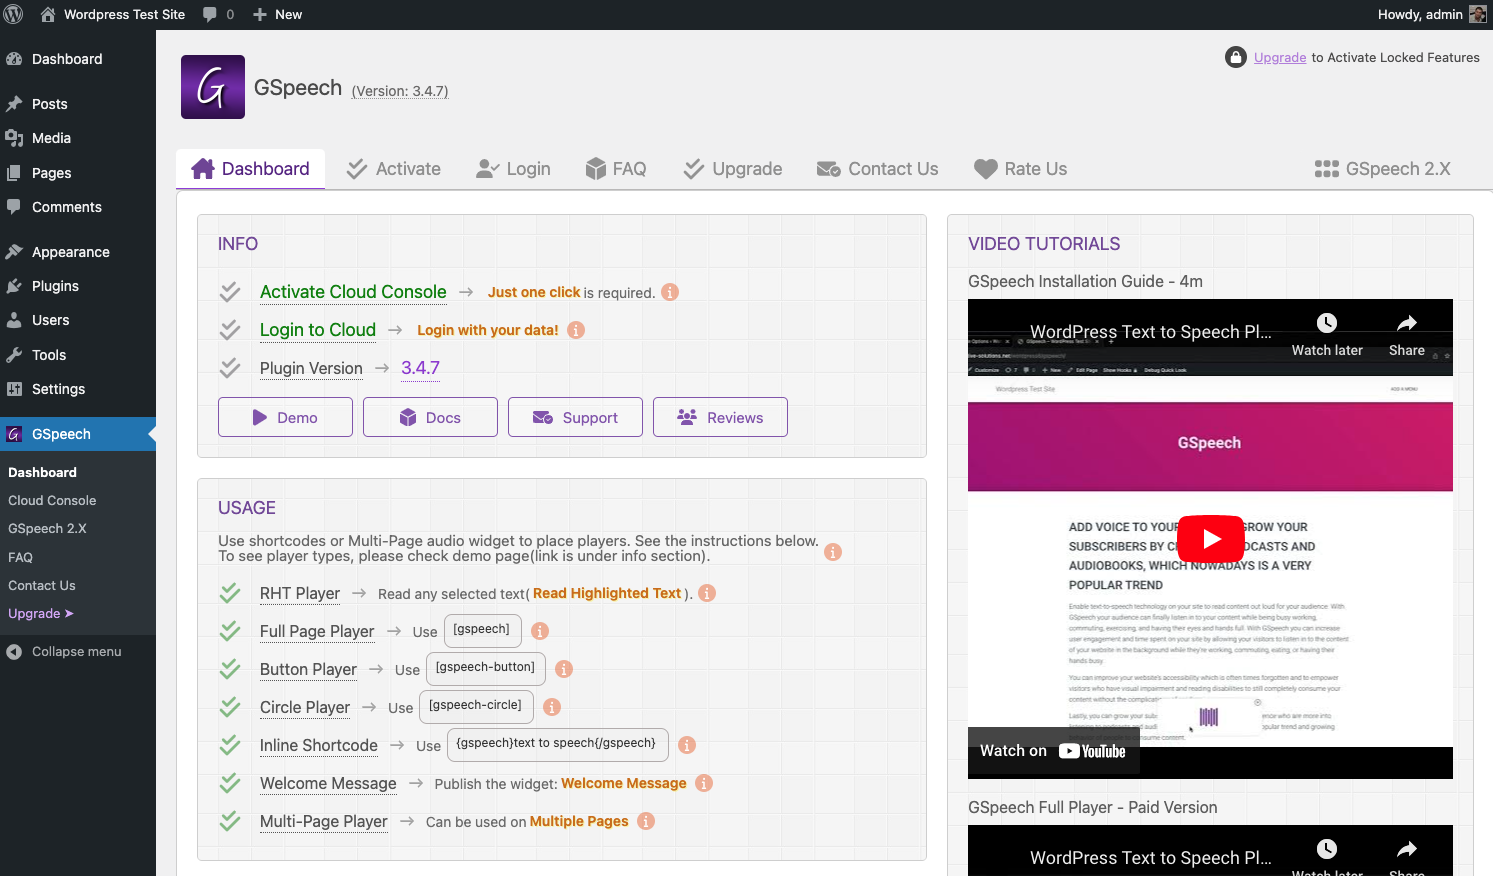Image resolution: width=1493 pixels, height=876 pixels.
Task: Click the Demo button
Action: [285, 417]
